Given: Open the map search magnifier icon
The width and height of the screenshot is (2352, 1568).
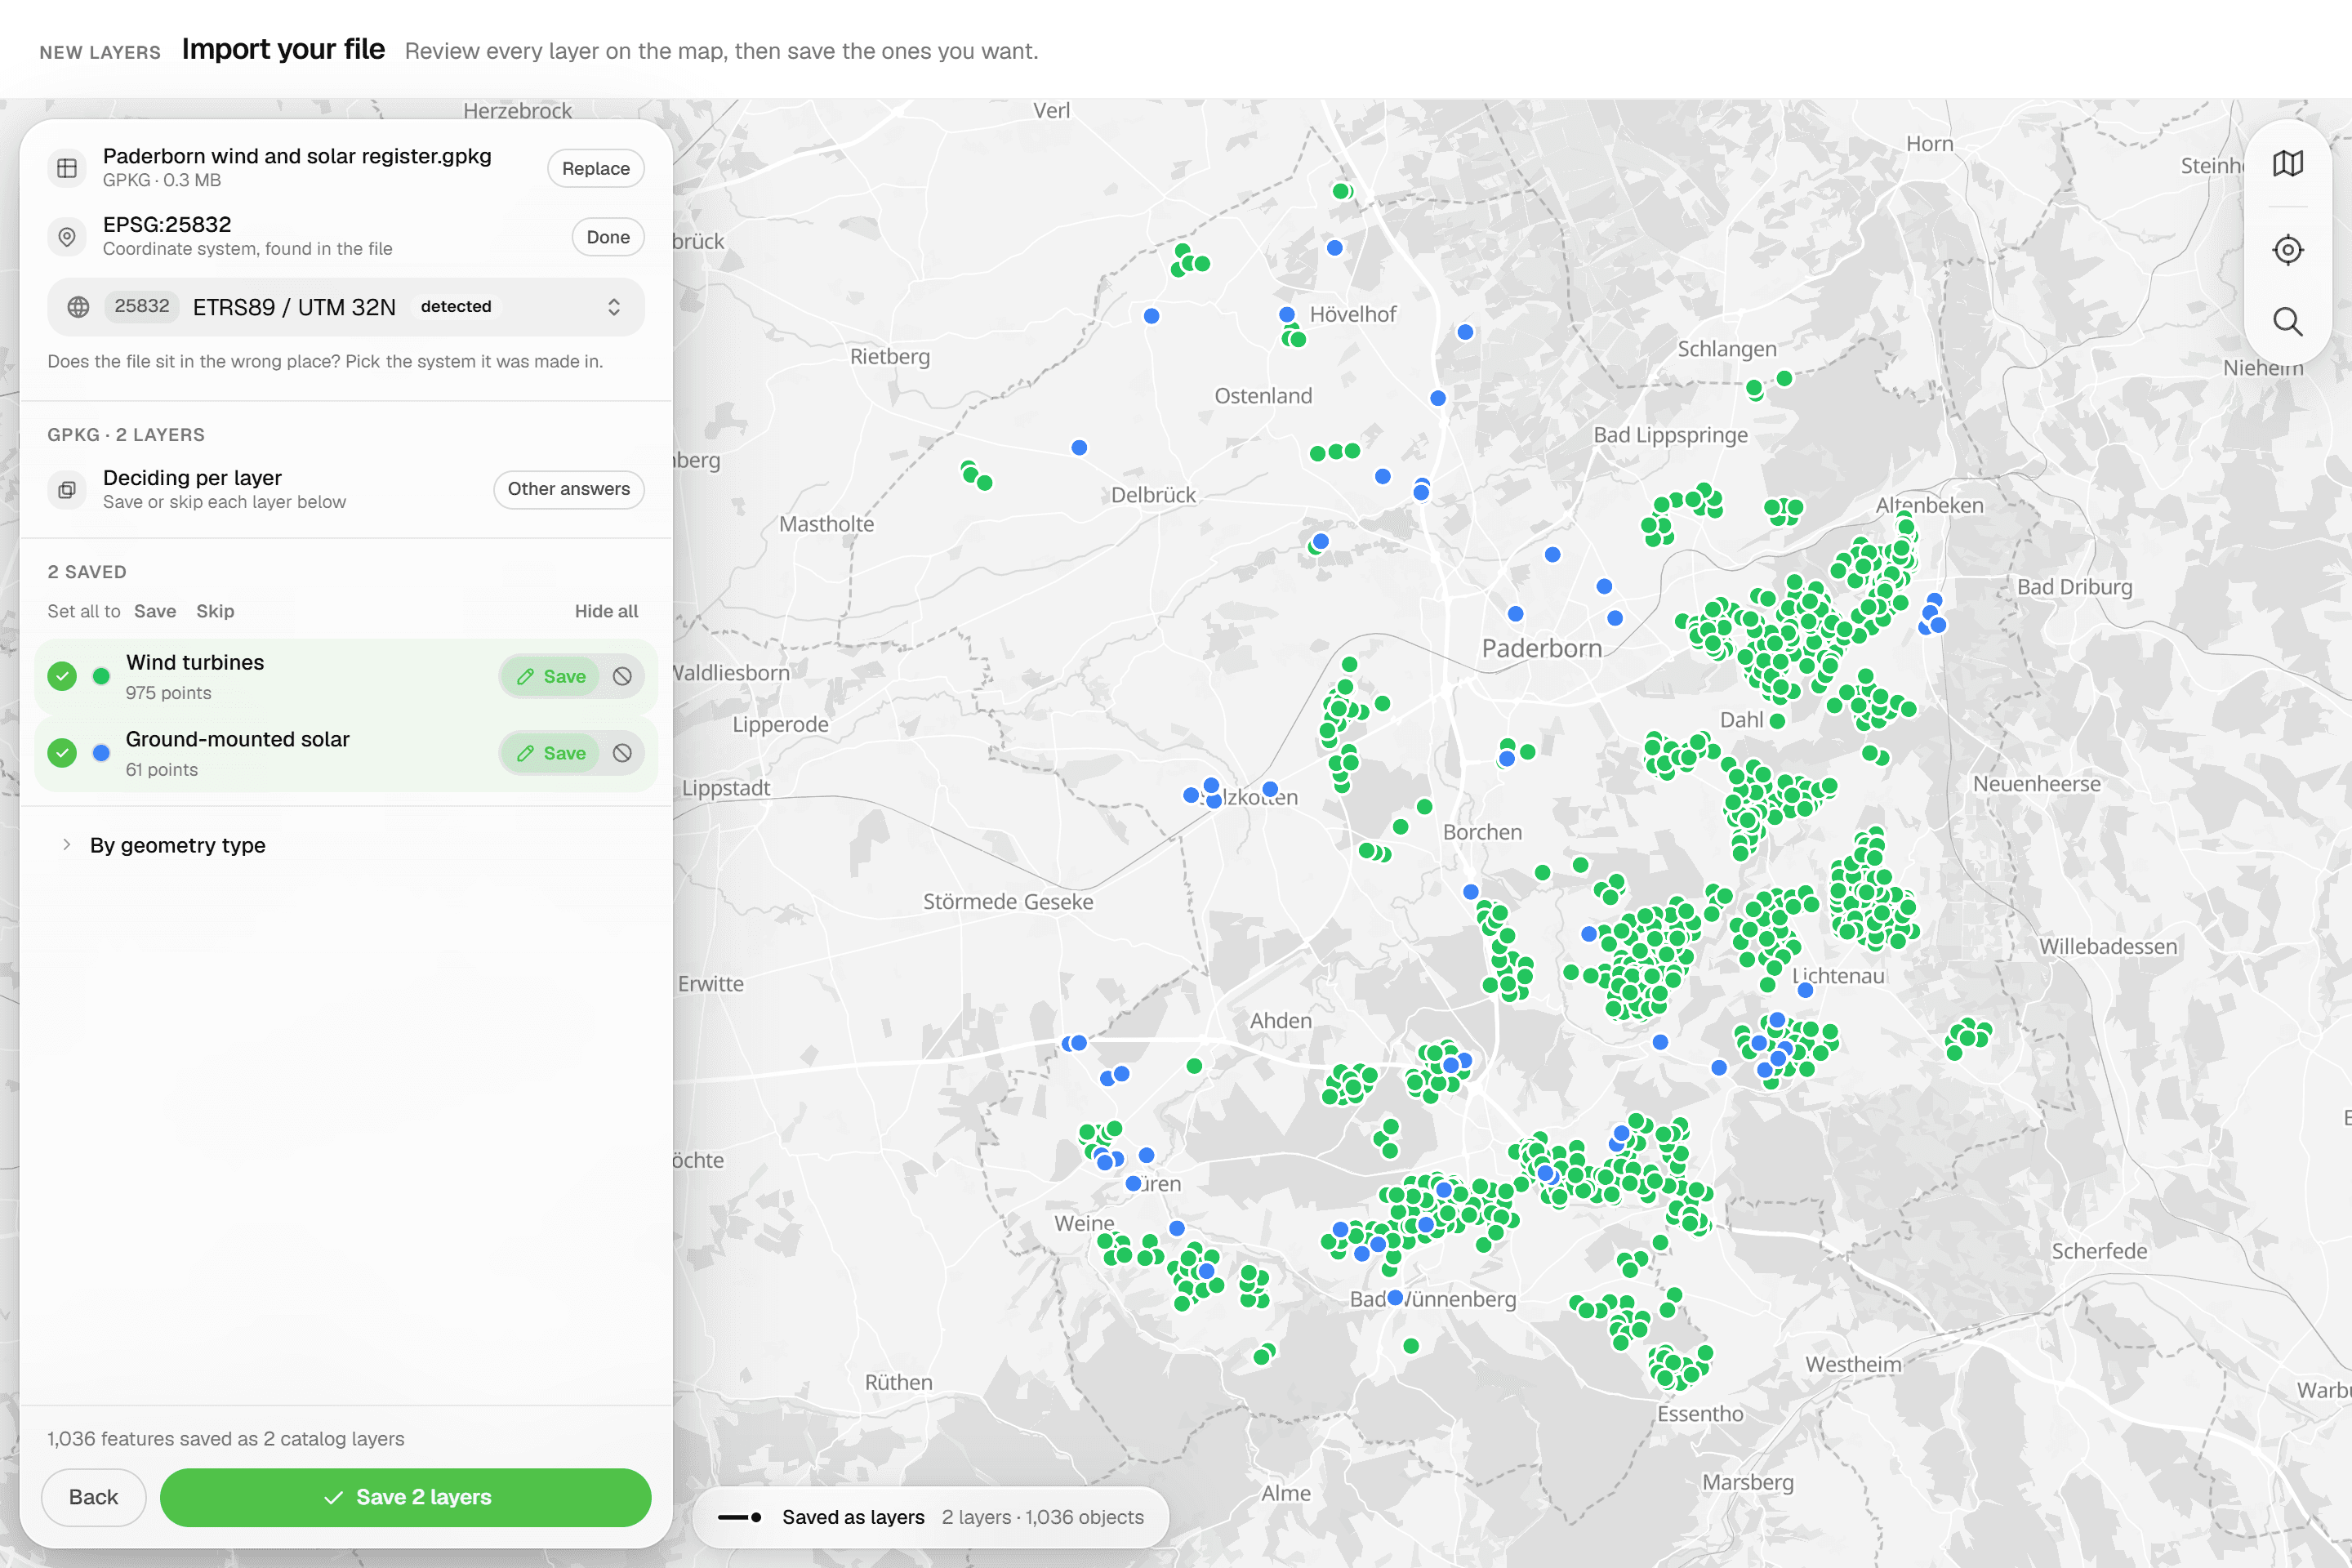Looking at the screenshot, I should [x=2287, y=322].
